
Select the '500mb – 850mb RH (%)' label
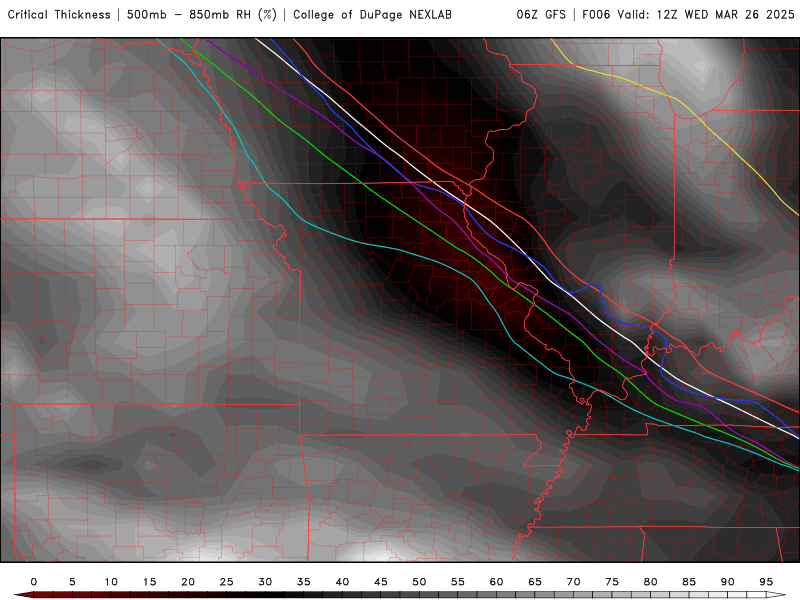click(202, 15)
